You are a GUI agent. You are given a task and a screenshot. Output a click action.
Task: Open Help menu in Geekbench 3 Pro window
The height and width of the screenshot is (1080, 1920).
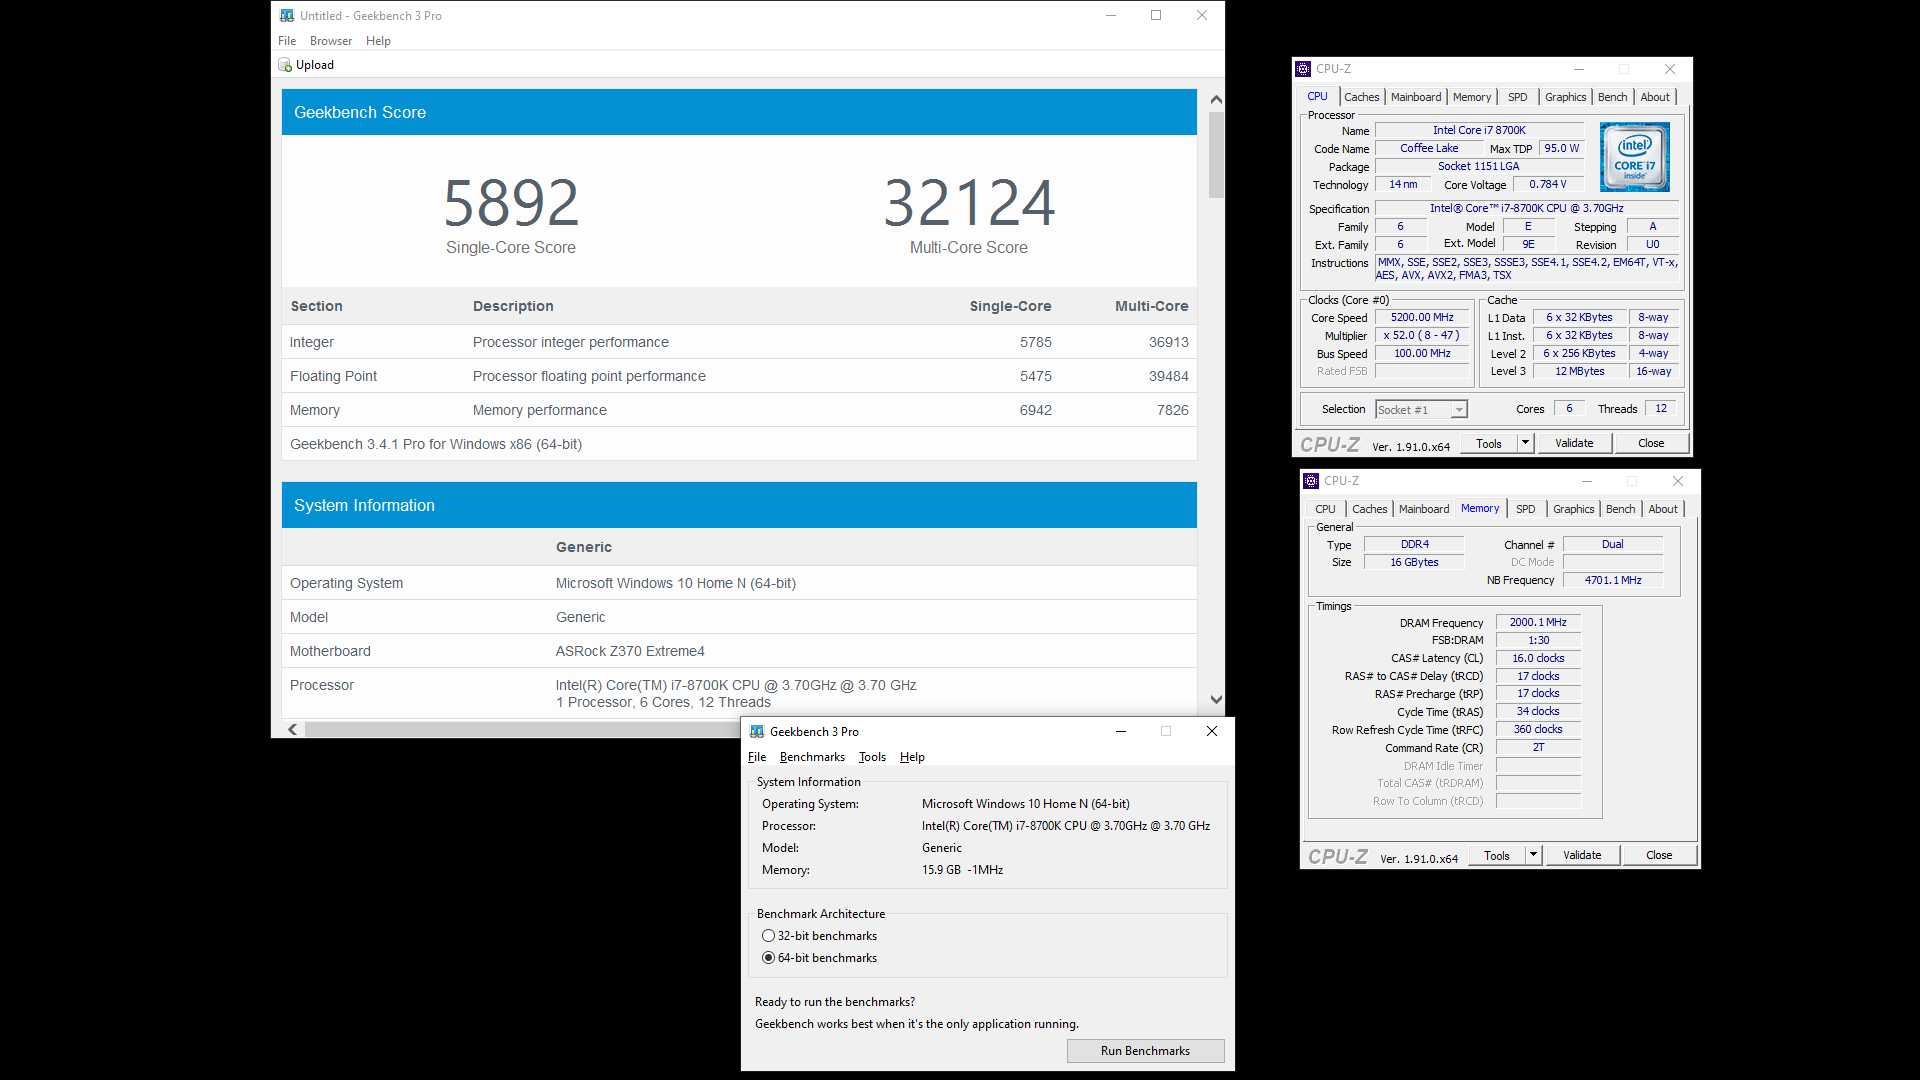912,757
